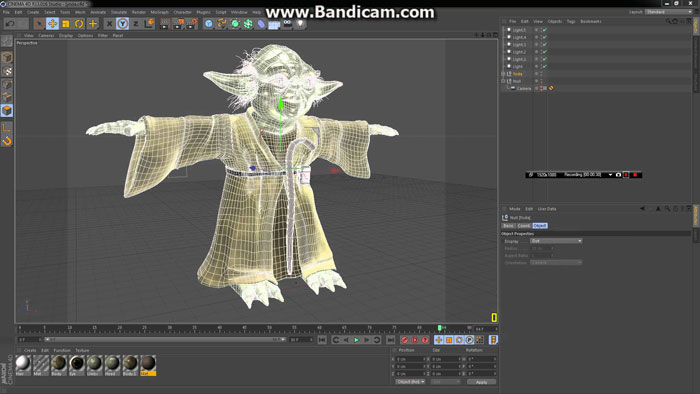
Task: Select the Live Selection arrow tool
Action: pos(39,24)
